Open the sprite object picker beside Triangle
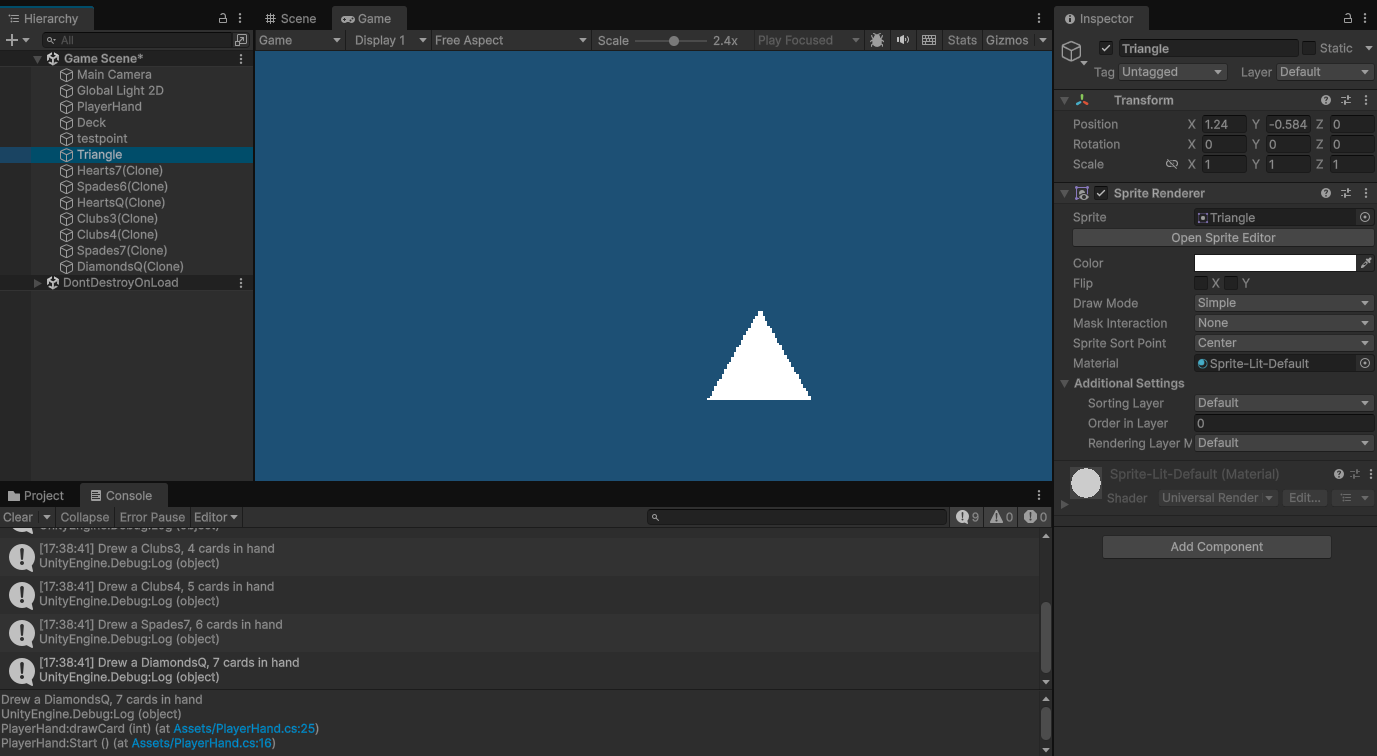This screenshot has height=756, width=1377. click(x=1364, y=217)
